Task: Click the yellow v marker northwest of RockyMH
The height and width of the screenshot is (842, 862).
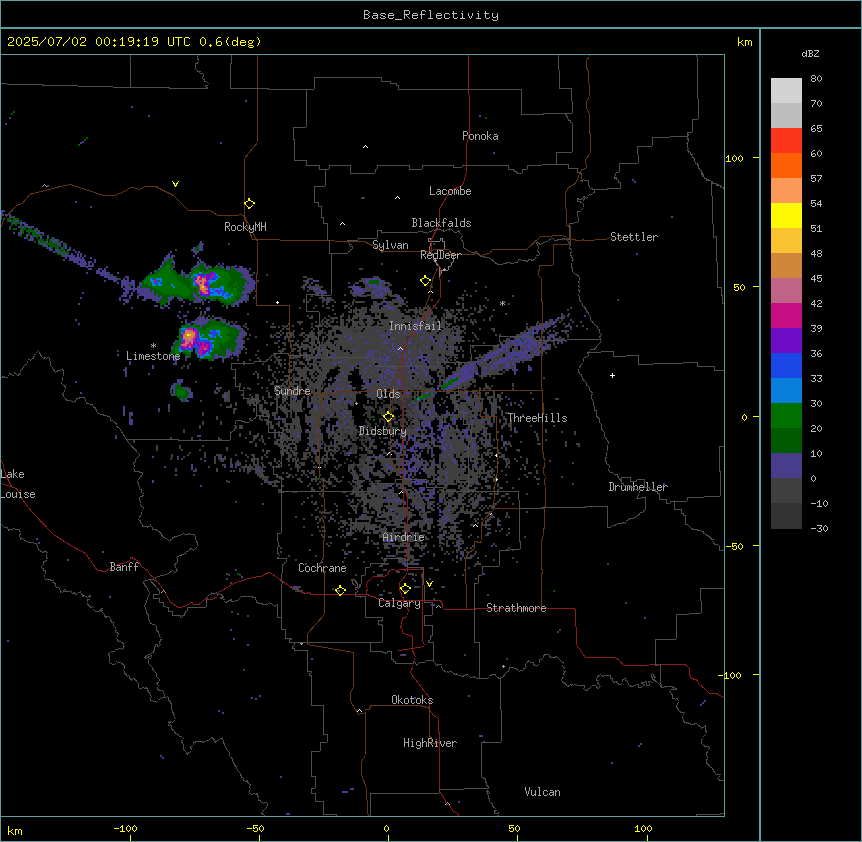Action: (175, 184)
